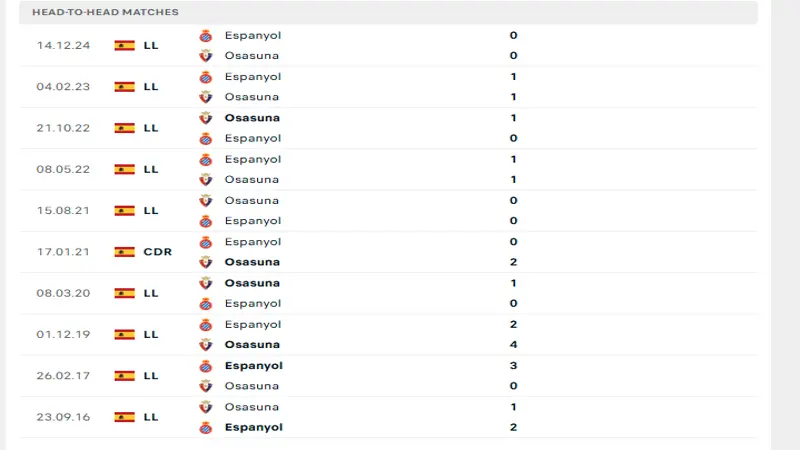Select bold Espanyol name in 26.02.17 match
Image resolution: width=800 pixels, height=450 pixels.
(254, 366)
